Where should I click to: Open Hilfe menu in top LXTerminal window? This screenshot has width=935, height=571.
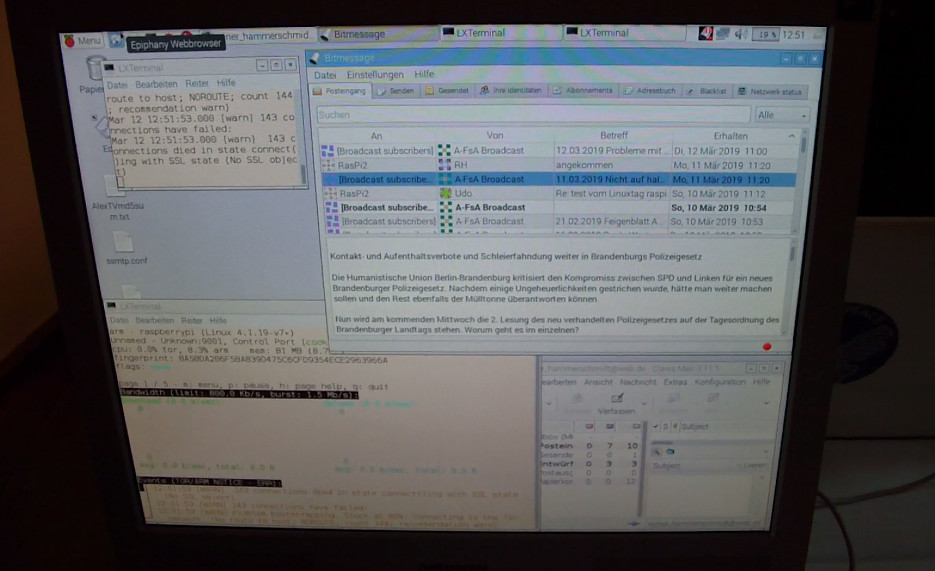(226, 83)
